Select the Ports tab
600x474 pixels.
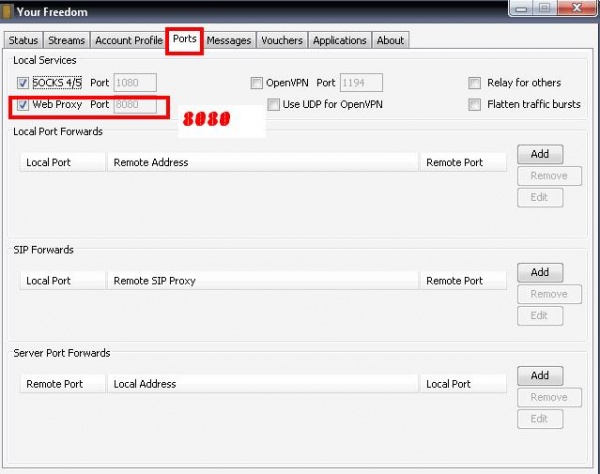point(185,39)
